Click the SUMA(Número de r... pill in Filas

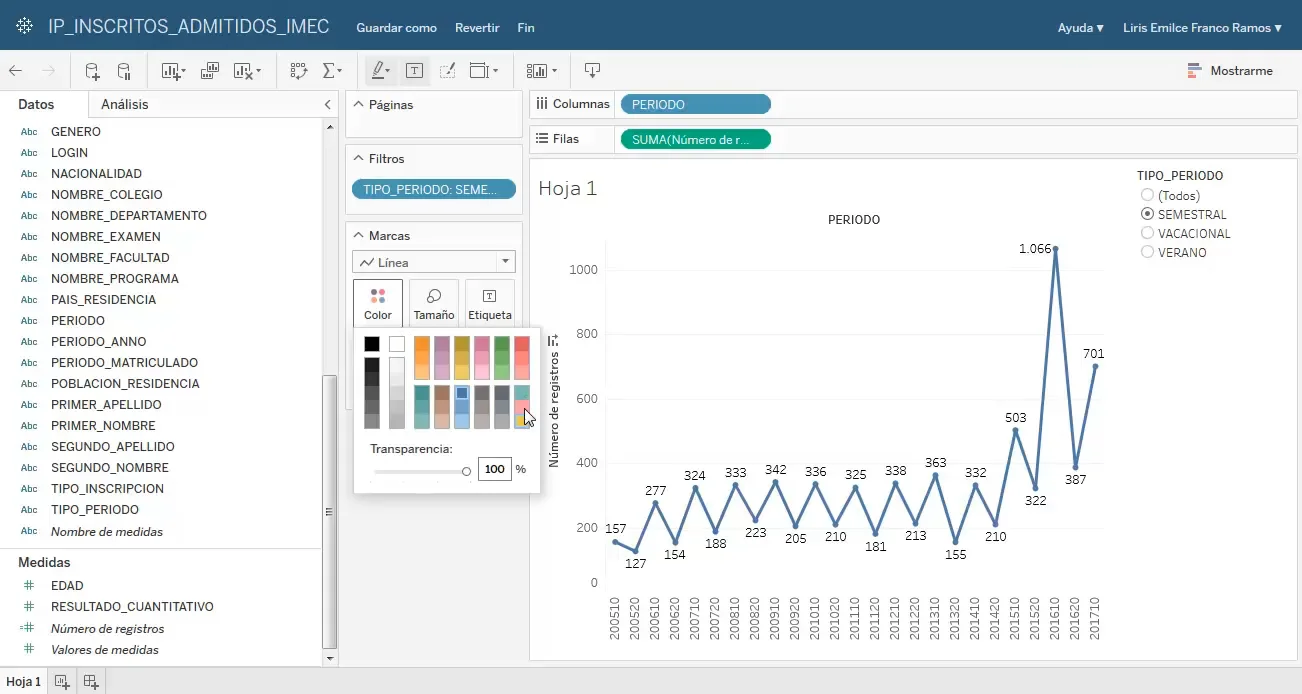pos(696,139)
